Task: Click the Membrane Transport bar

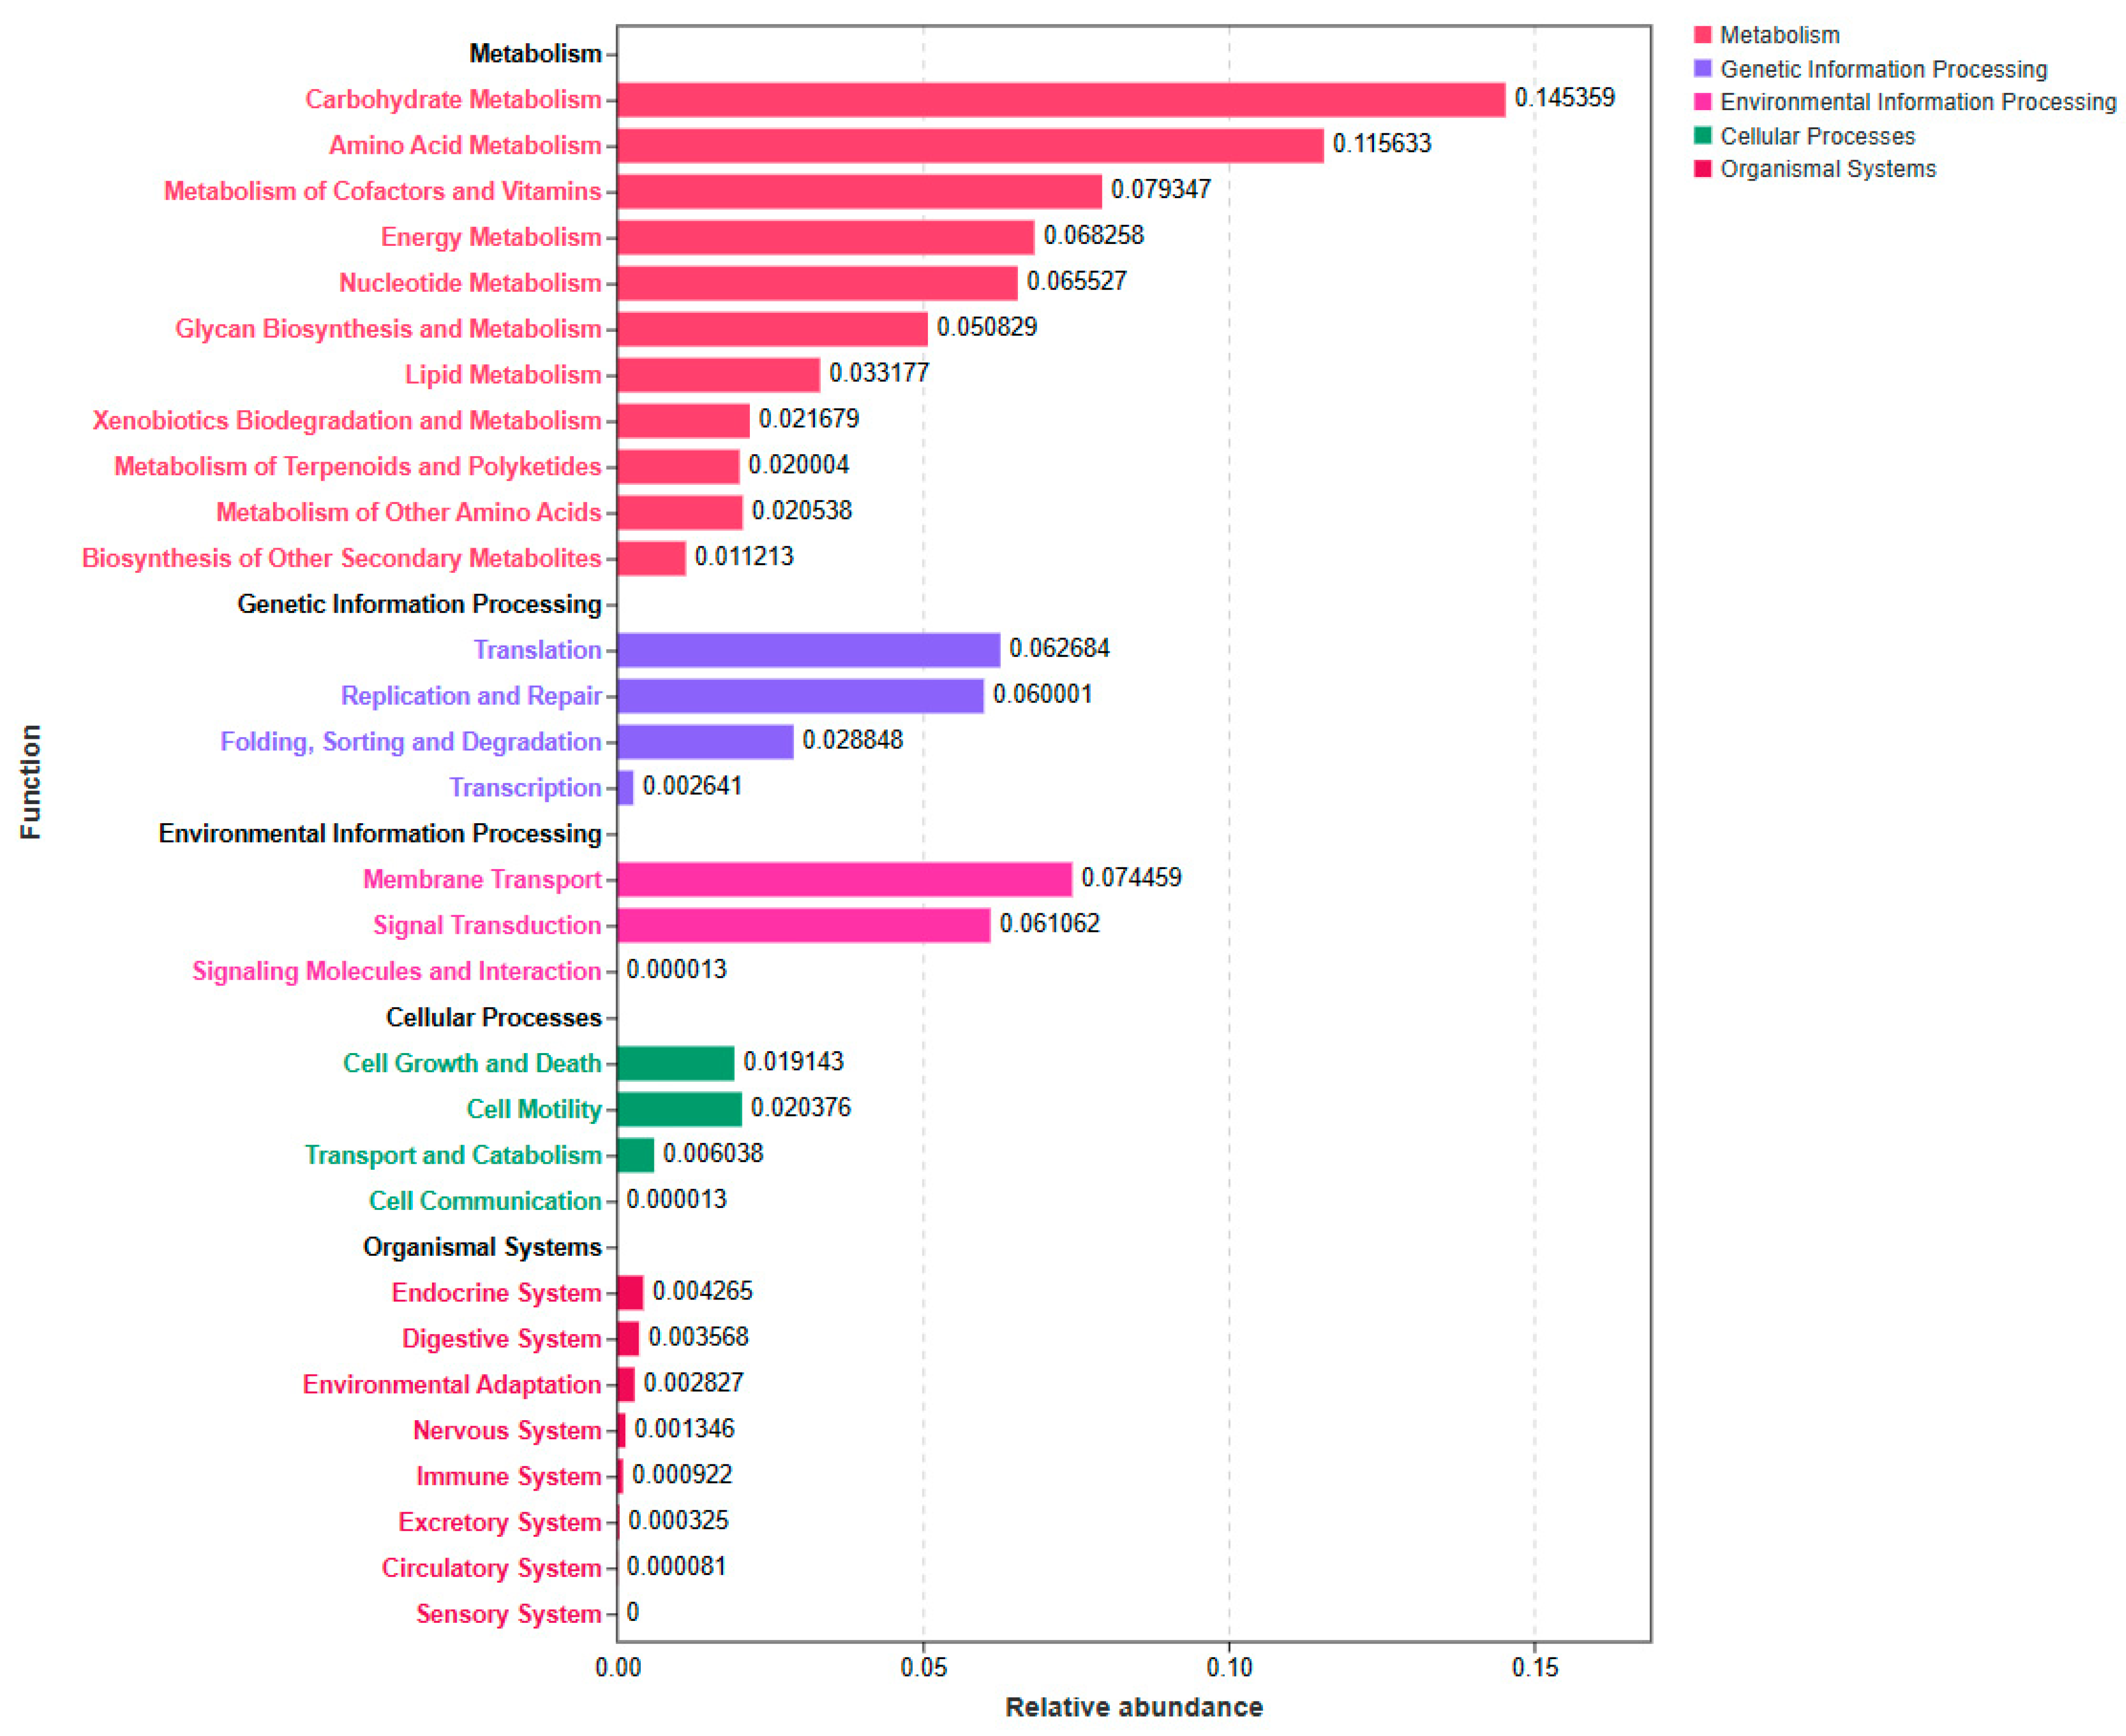Action: pyautogui.click(x=844, y=880)
